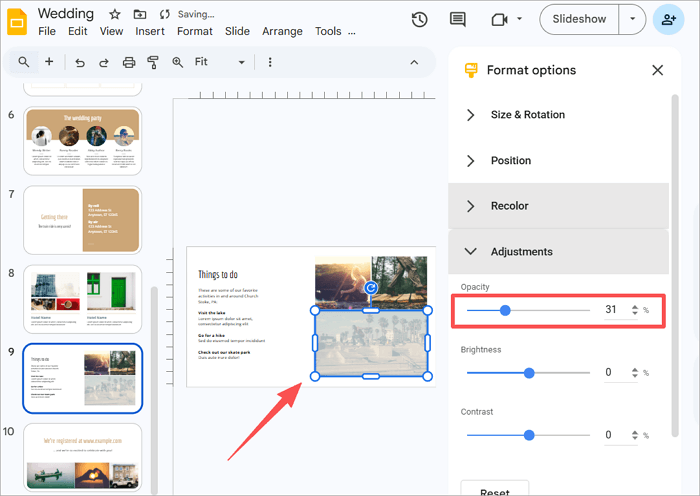
Task: Click the Slideshow button
Action: (579, 19)
